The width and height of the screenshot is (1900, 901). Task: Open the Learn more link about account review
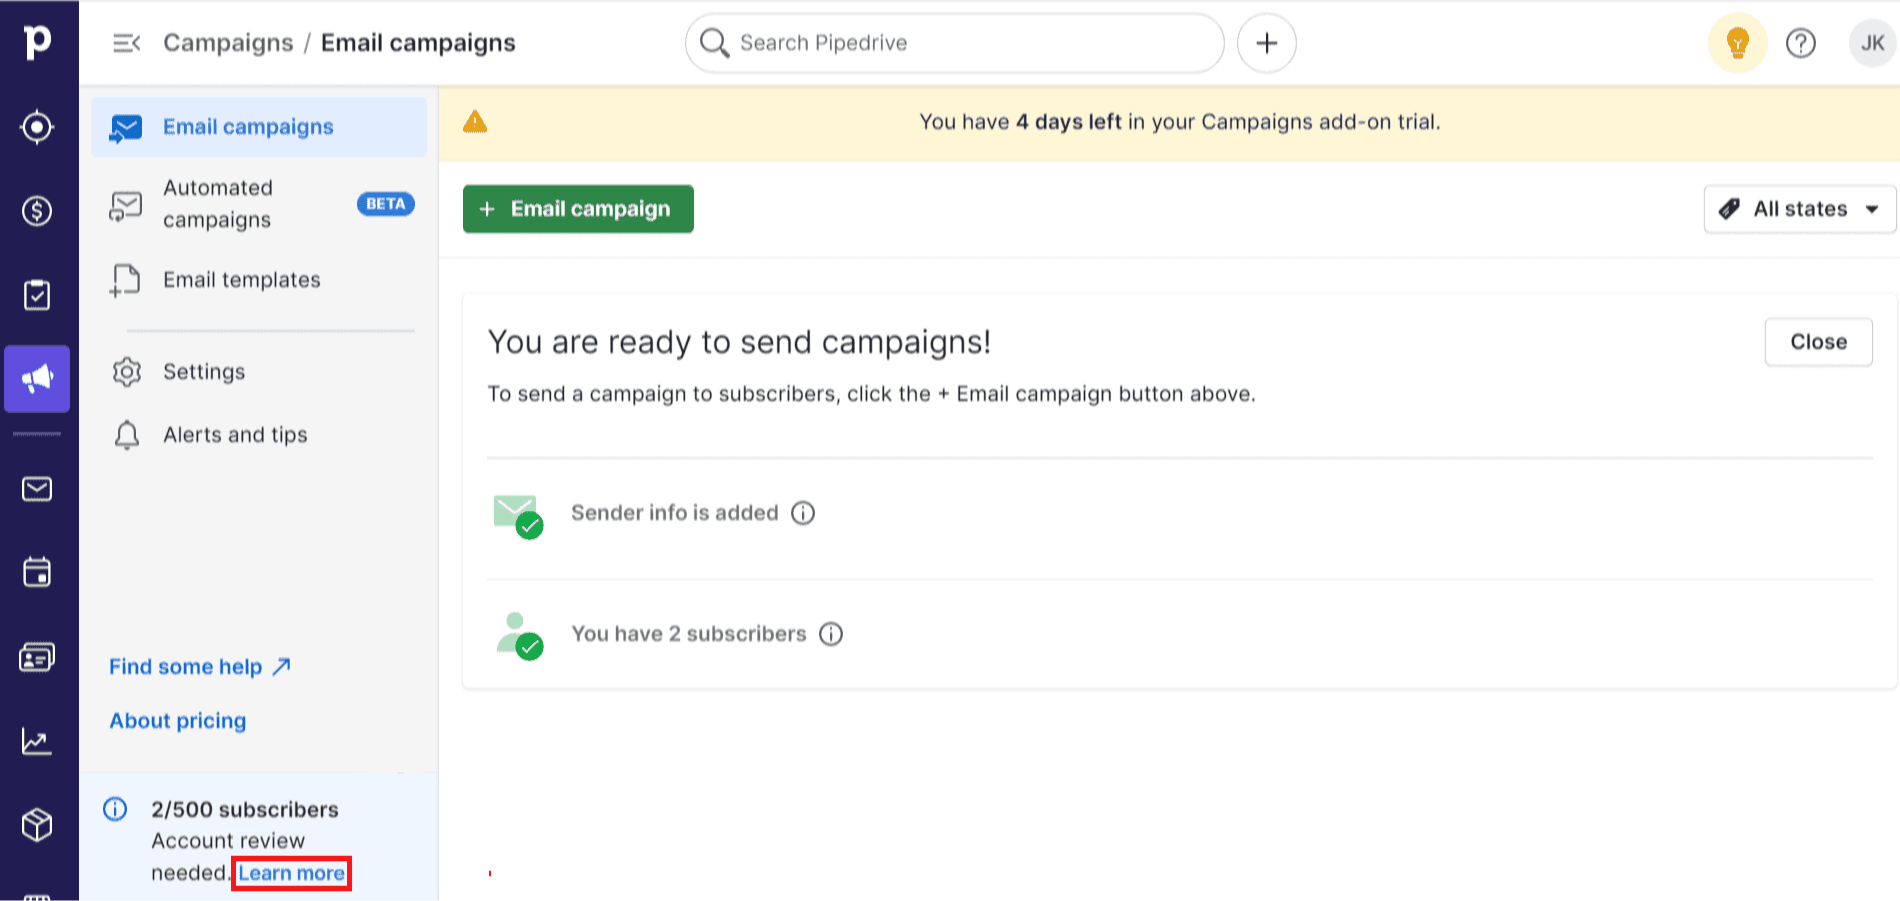pos(291,872)
